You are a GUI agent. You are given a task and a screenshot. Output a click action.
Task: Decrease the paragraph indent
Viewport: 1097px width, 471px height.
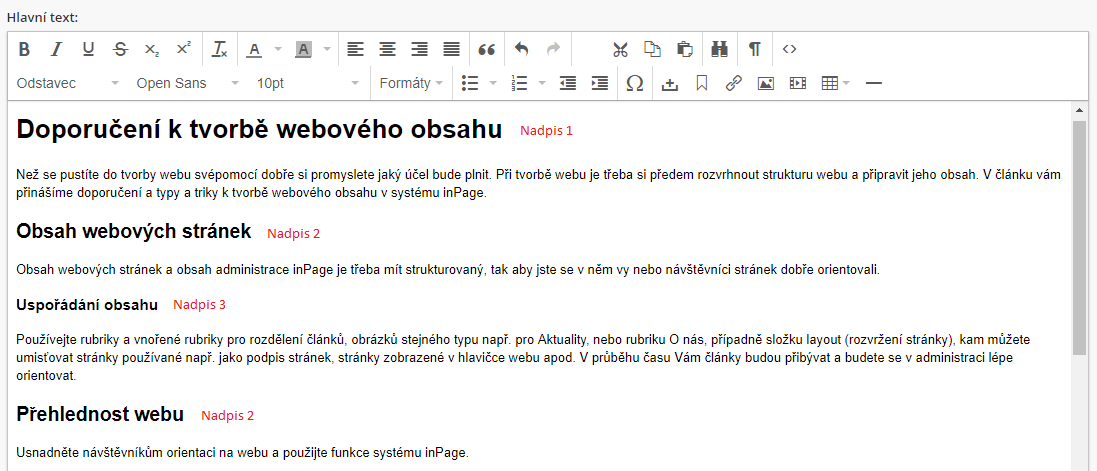(568, 83)
